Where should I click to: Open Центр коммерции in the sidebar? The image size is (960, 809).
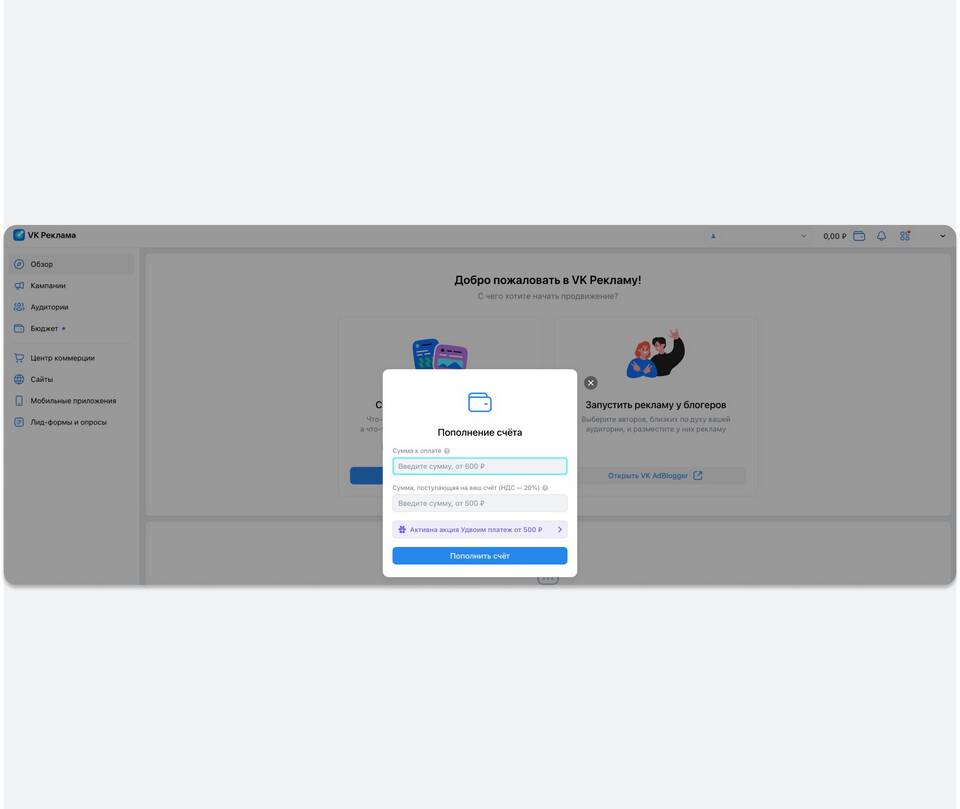click(x=71, y=358)
